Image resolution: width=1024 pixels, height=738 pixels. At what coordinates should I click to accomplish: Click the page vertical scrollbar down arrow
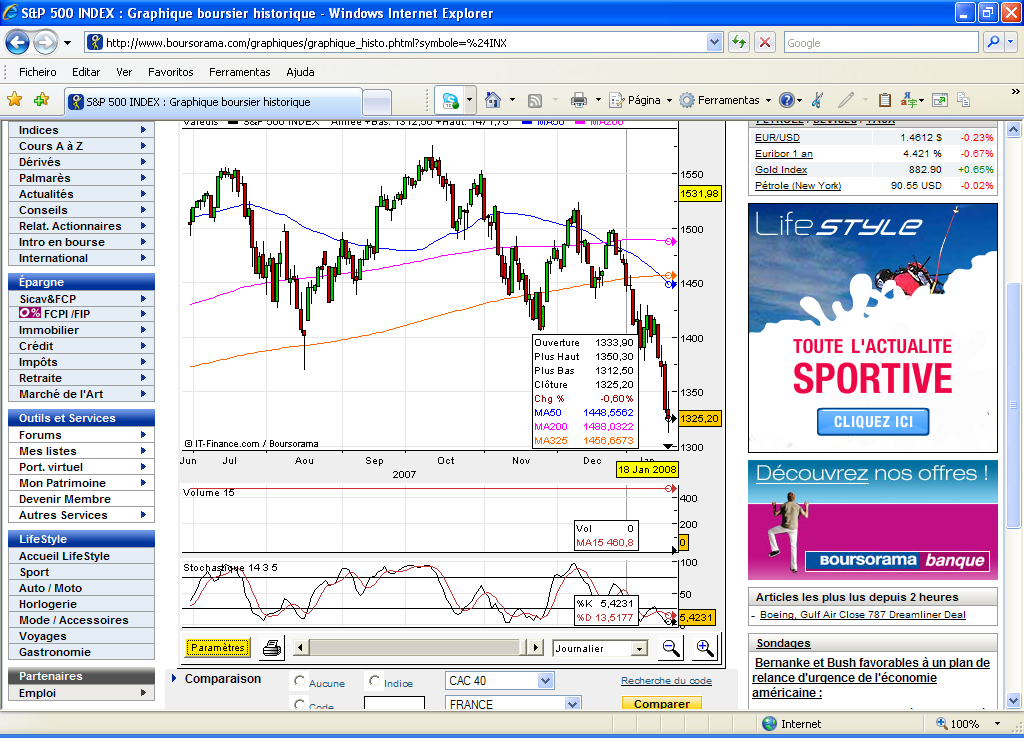coord(1014,701)
